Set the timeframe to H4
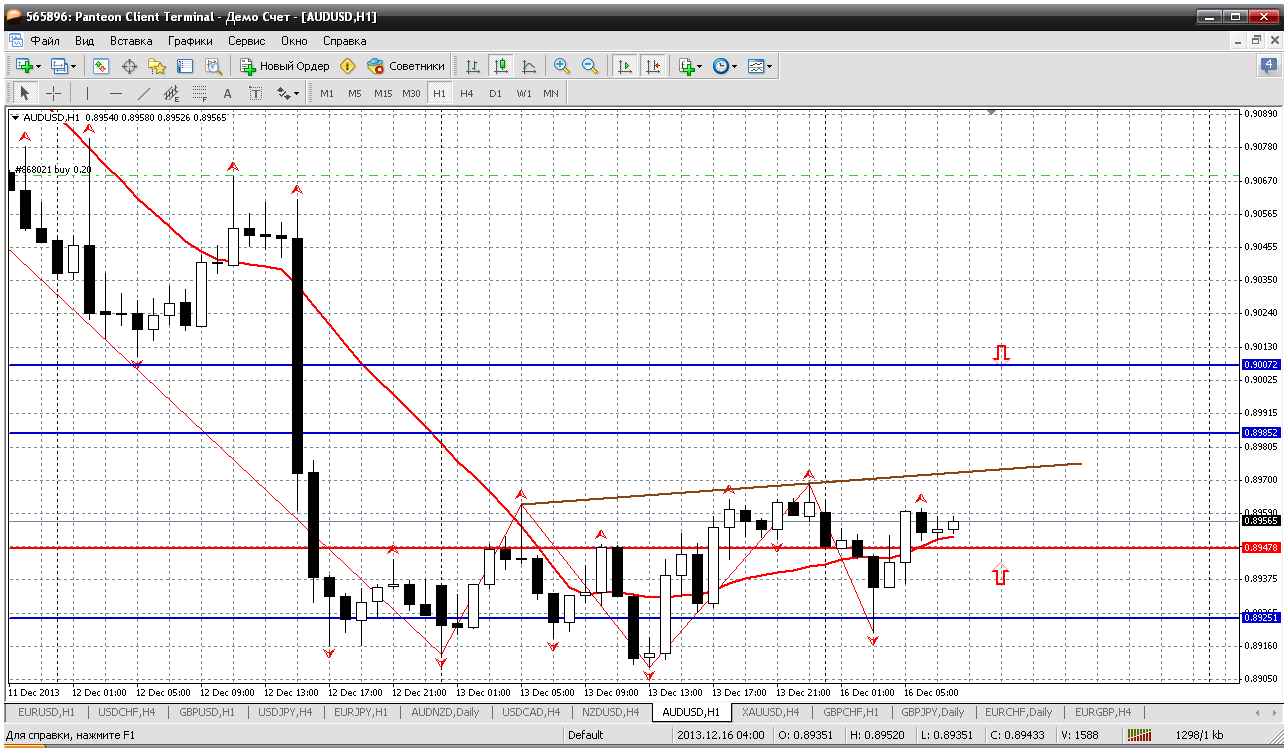The height and width of the screenshot is (748, 1288). [467, 93]
